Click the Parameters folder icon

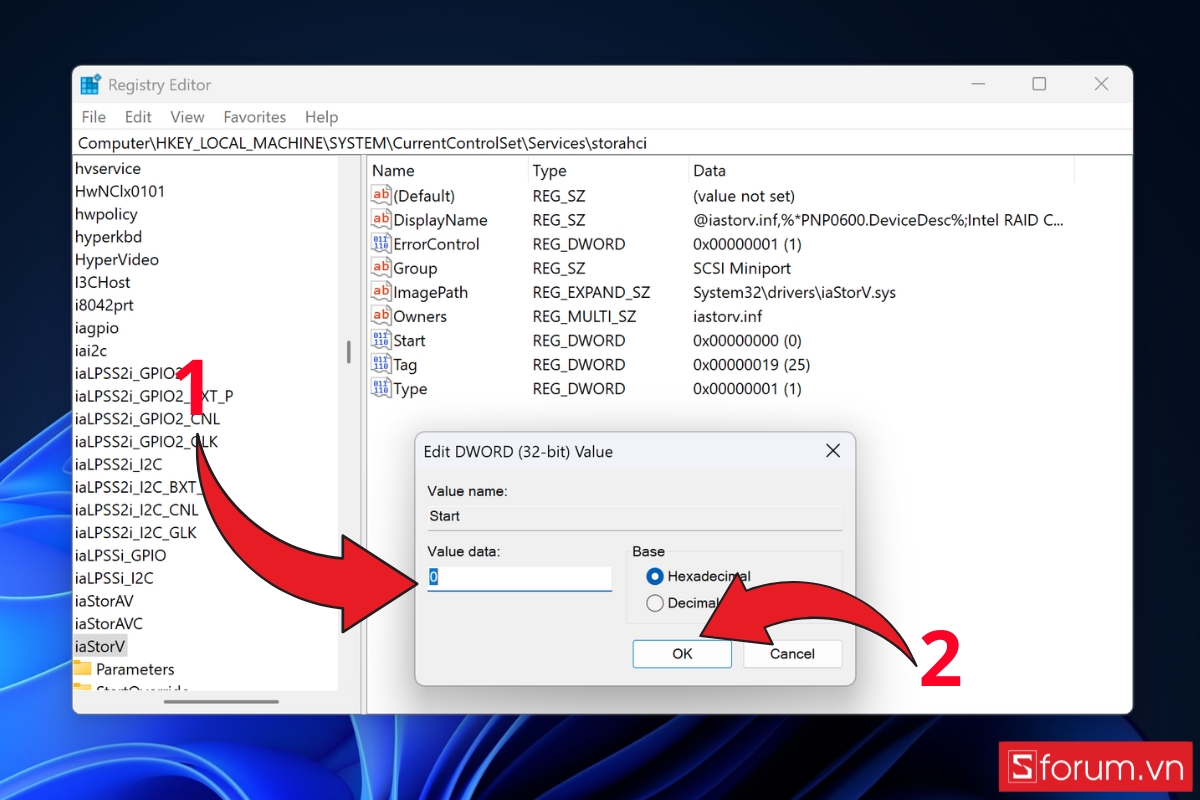tap(82, 669)
